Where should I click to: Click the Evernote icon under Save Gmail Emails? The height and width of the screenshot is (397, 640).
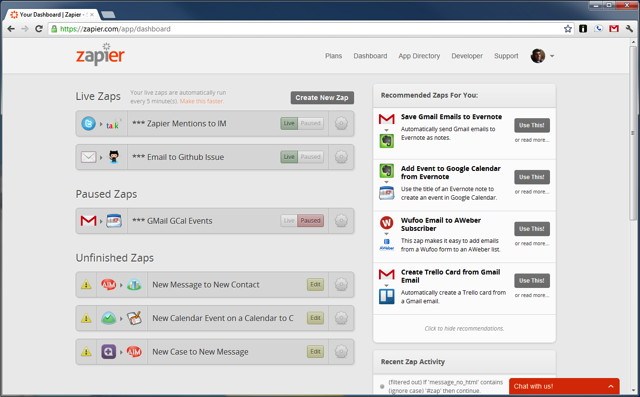coord(387,141)
